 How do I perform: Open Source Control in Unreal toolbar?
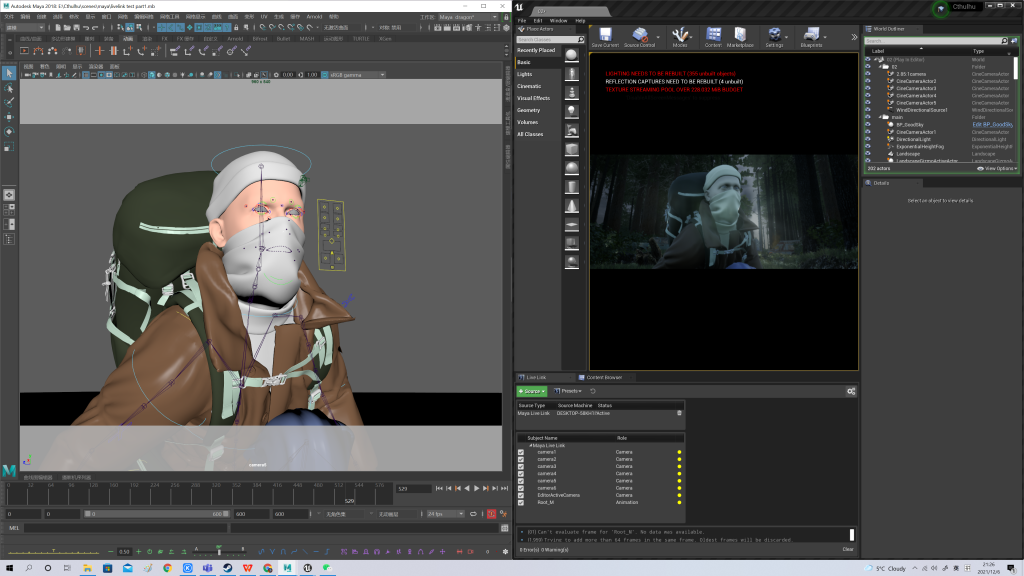[639, 37]
